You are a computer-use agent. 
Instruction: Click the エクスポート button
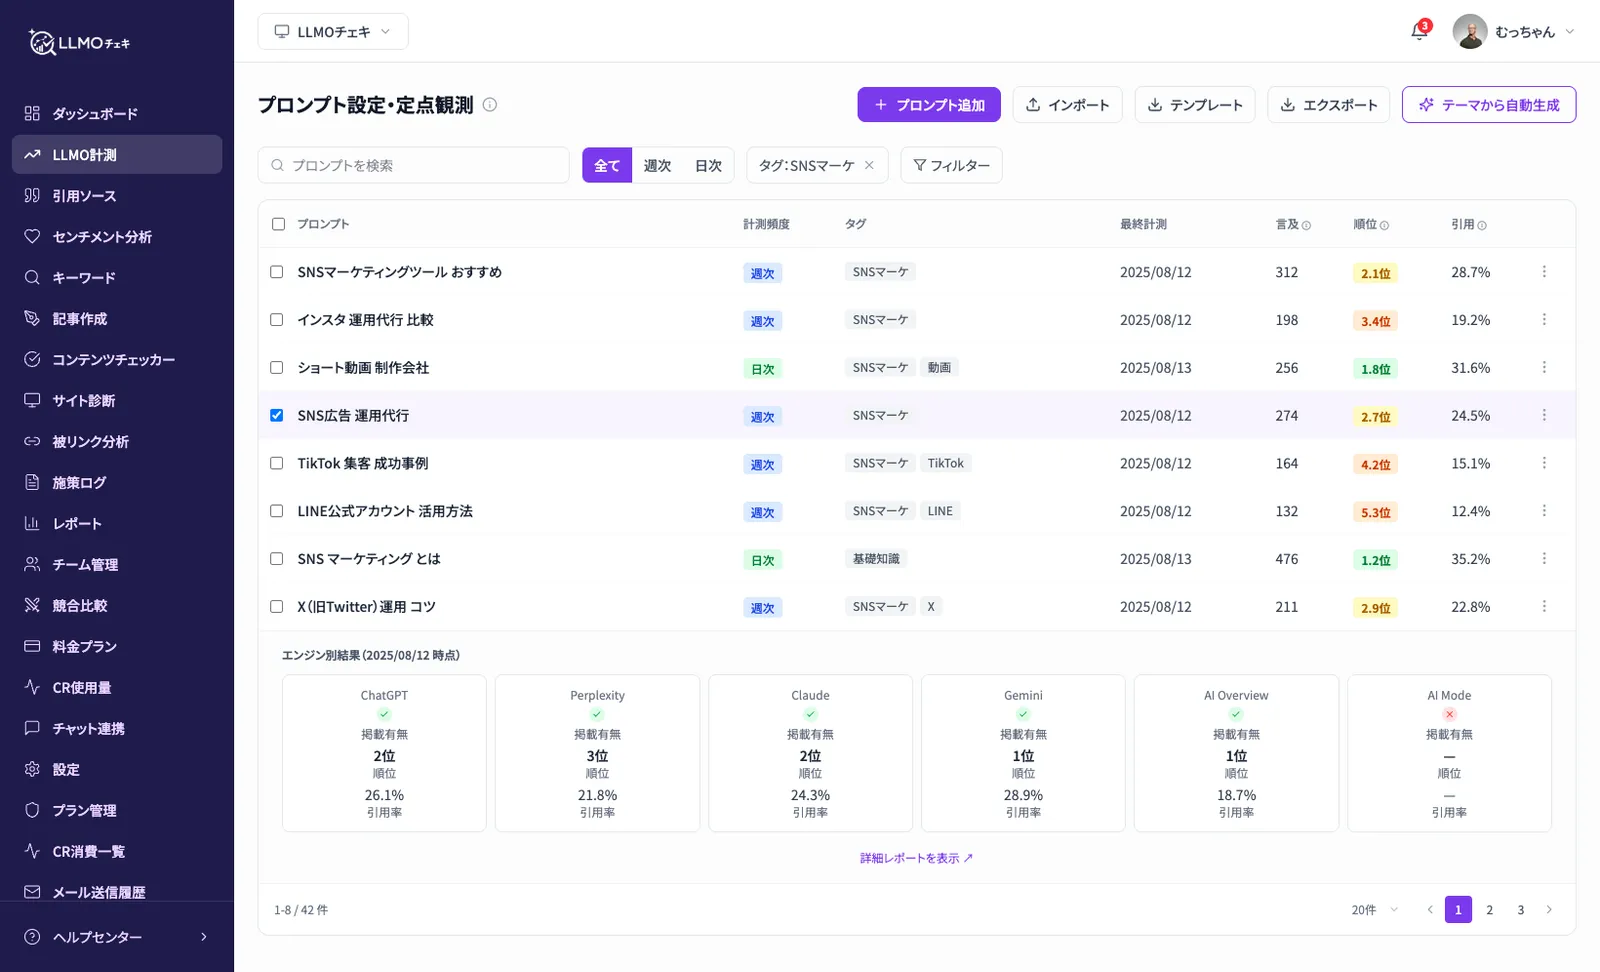tap(1329, 105)
